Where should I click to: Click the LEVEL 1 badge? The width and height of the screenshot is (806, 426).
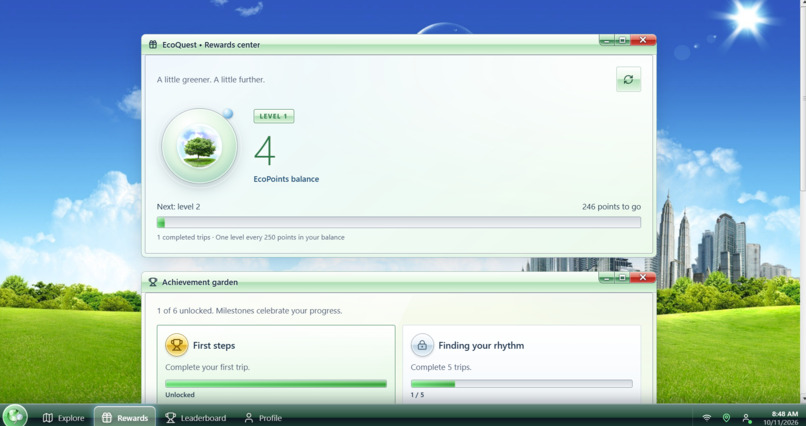[x=273, y=116]
